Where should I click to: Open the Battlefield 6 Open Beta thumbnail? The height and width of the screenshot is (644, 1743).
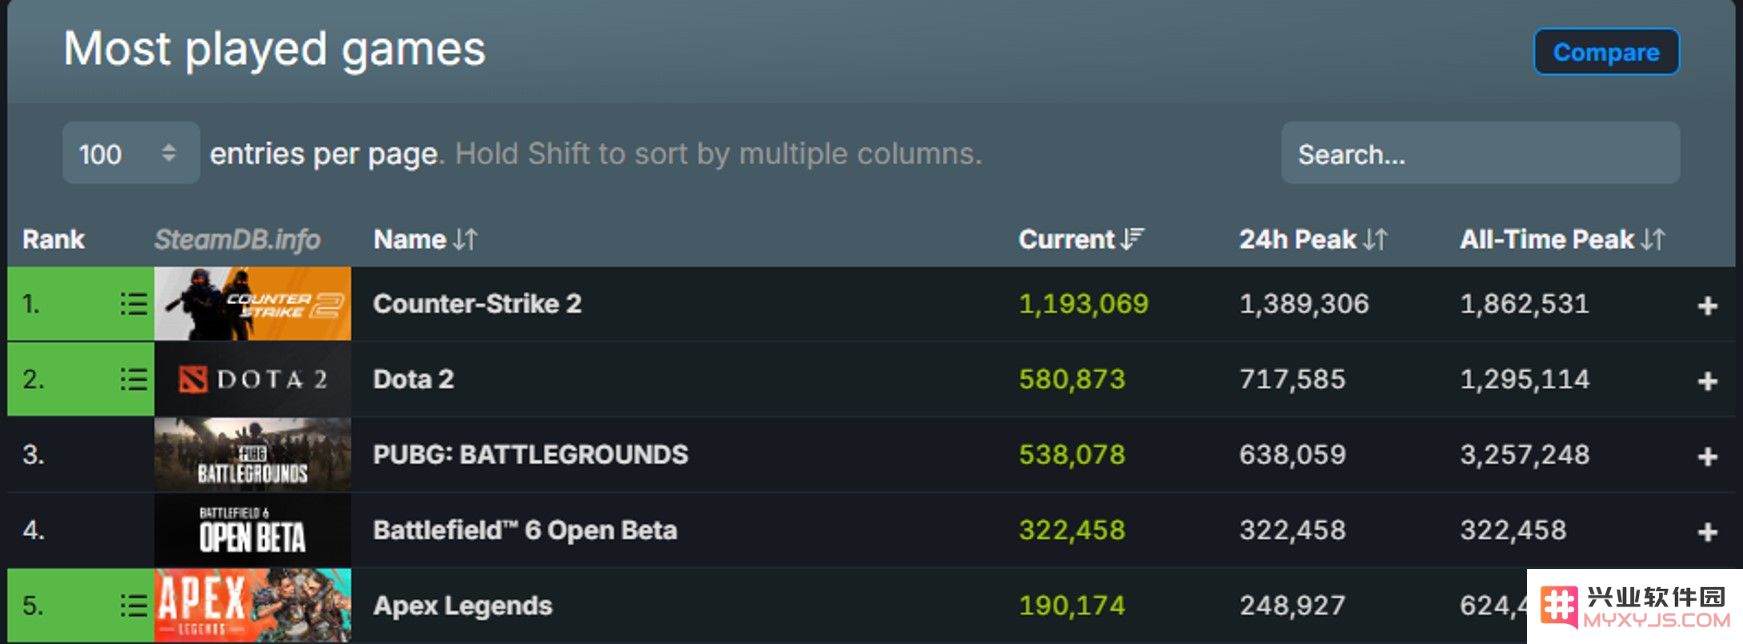point(253,530)
